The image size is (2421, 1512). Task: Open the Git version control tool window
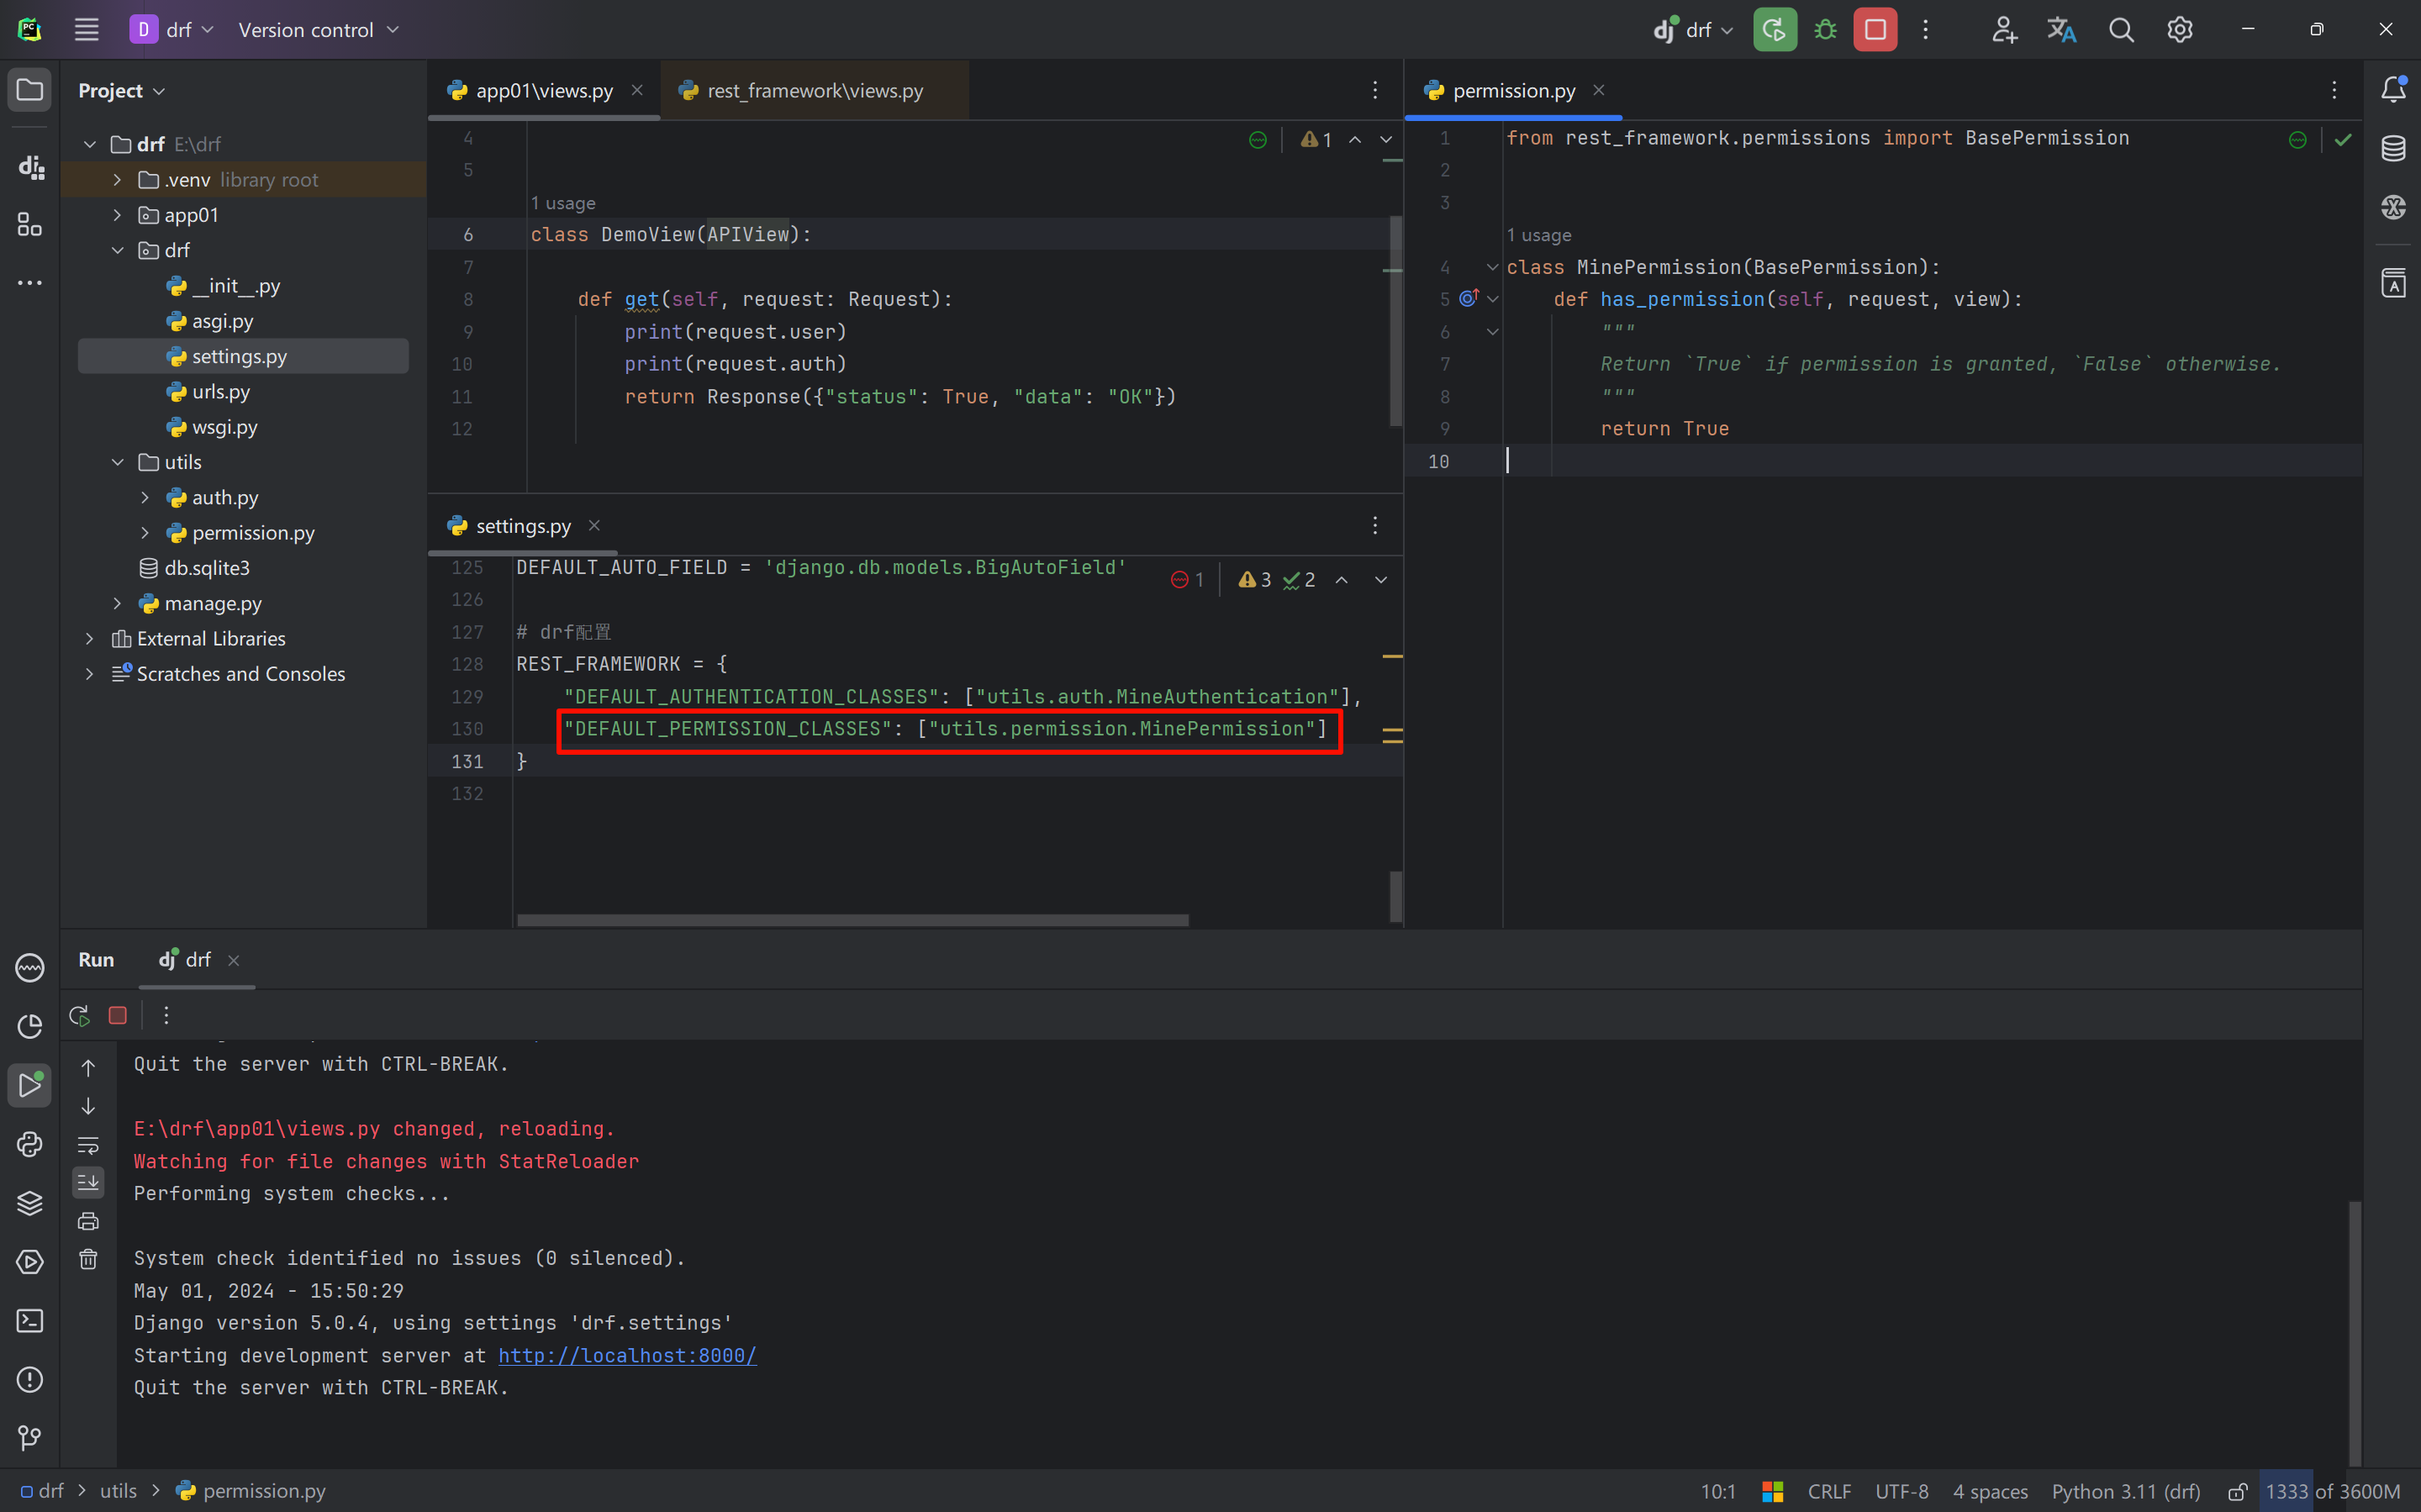[30, 1438]
